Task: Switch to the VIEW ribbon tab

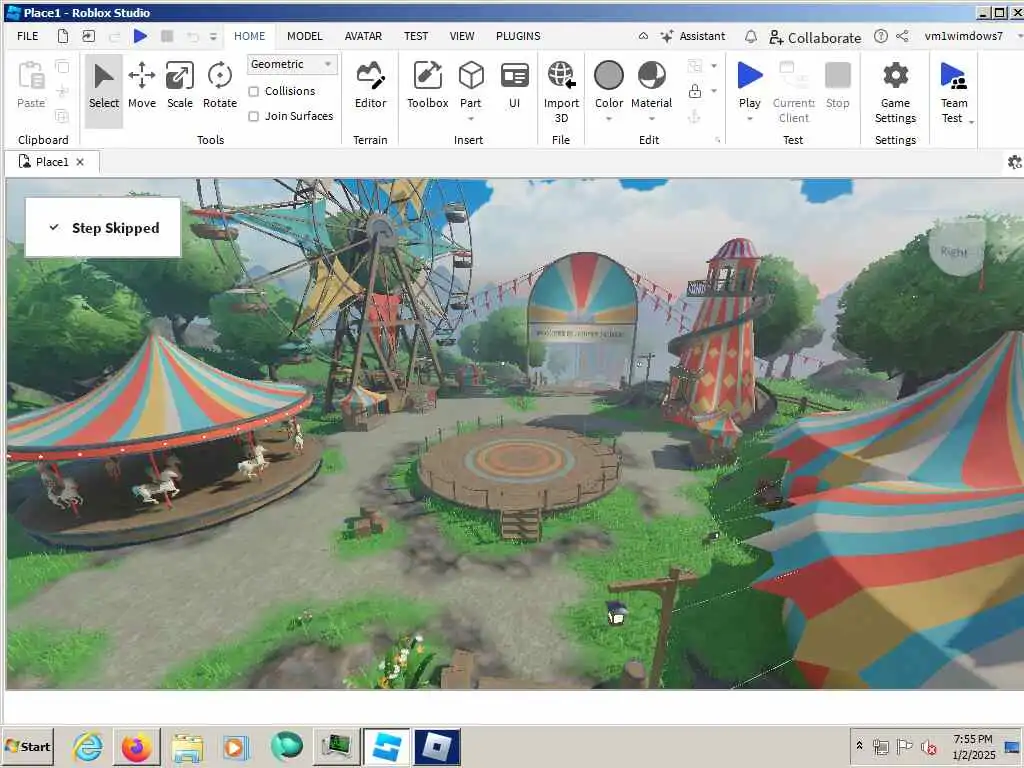Action: pyautogui.click(x=462, y=36)
